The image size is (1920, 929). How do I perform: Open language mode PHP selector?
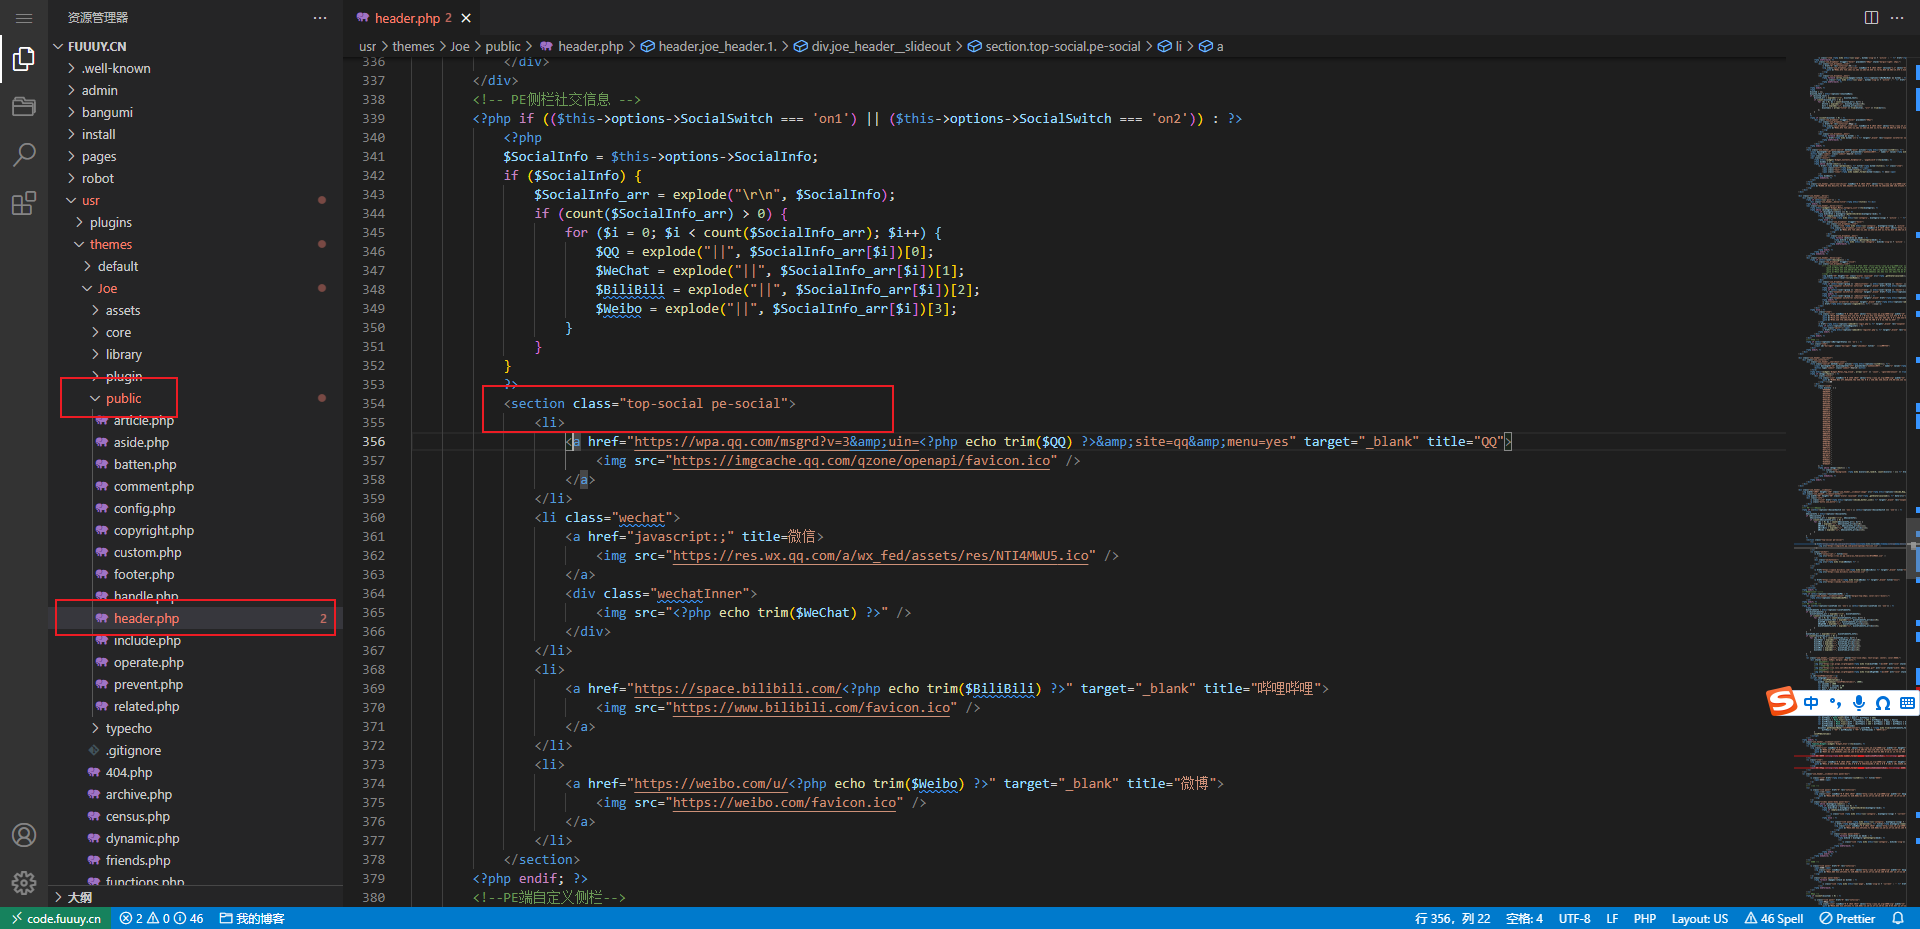1645,918
